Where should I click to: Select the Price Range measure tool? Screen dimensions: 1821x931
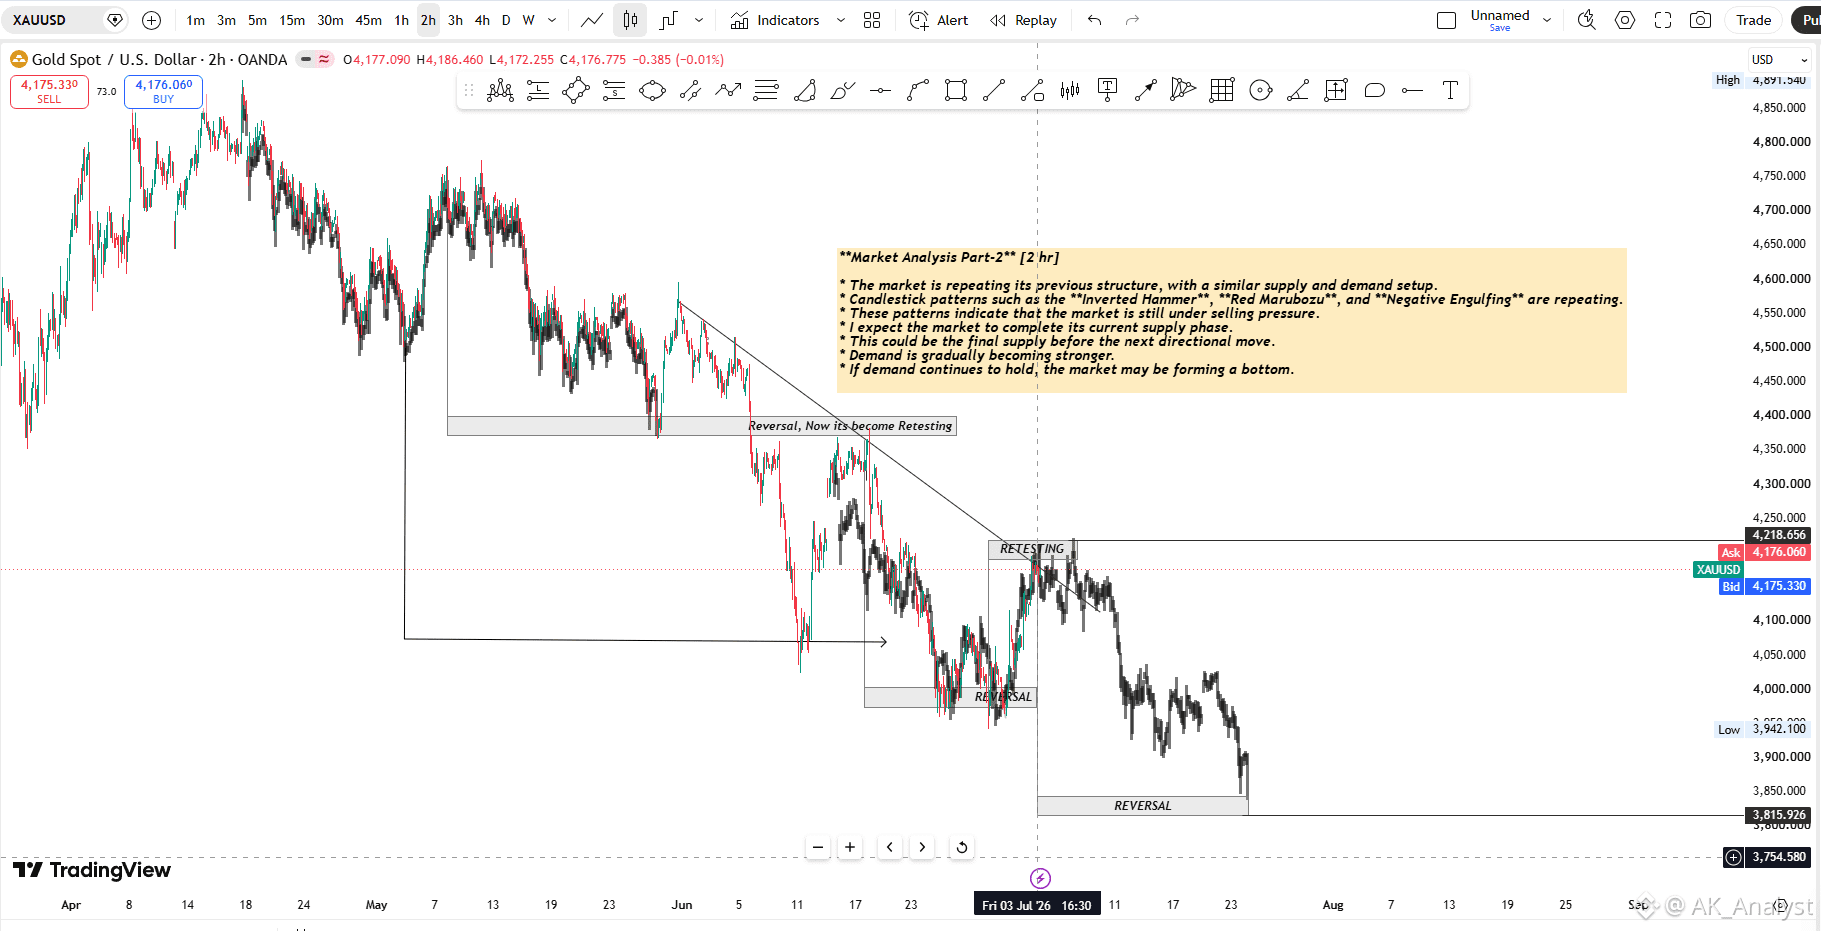1336,91
